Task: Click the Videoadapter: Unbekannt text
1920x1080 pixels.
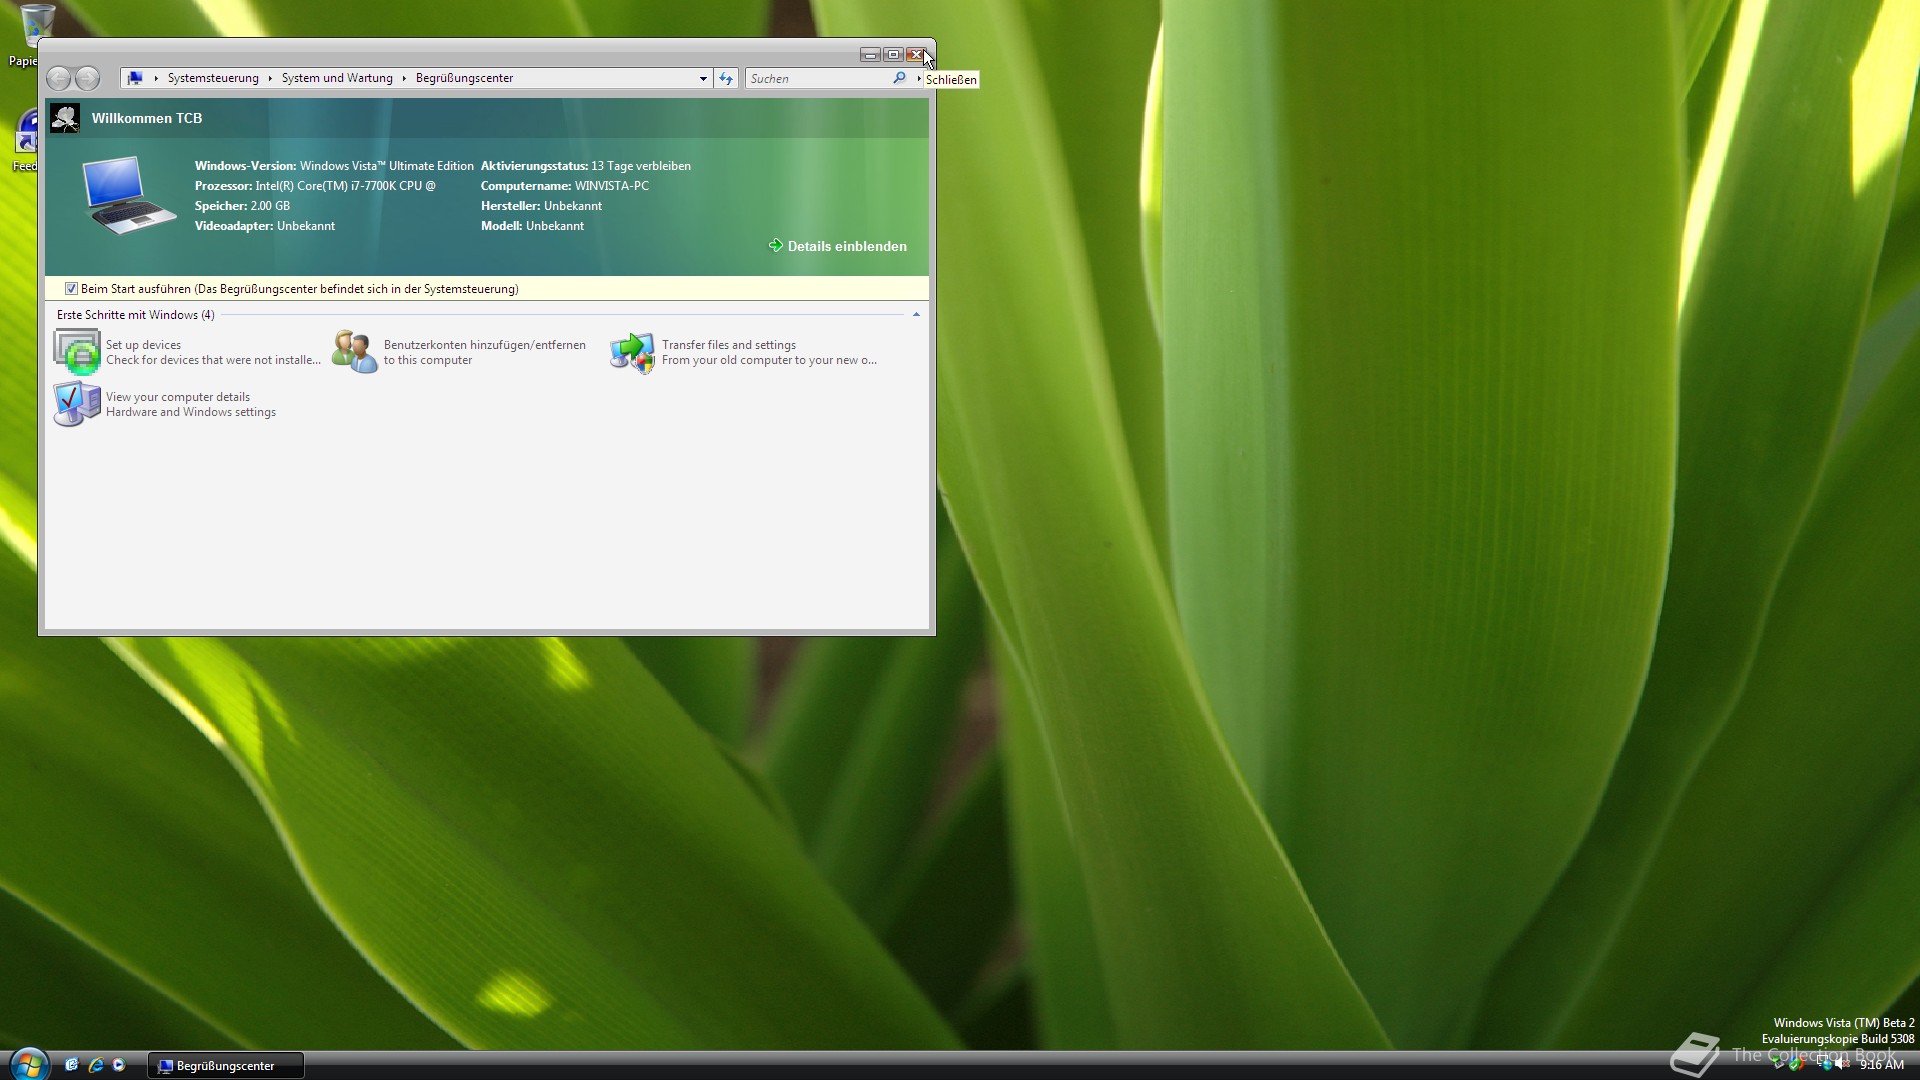Action: tap(265, 226)
